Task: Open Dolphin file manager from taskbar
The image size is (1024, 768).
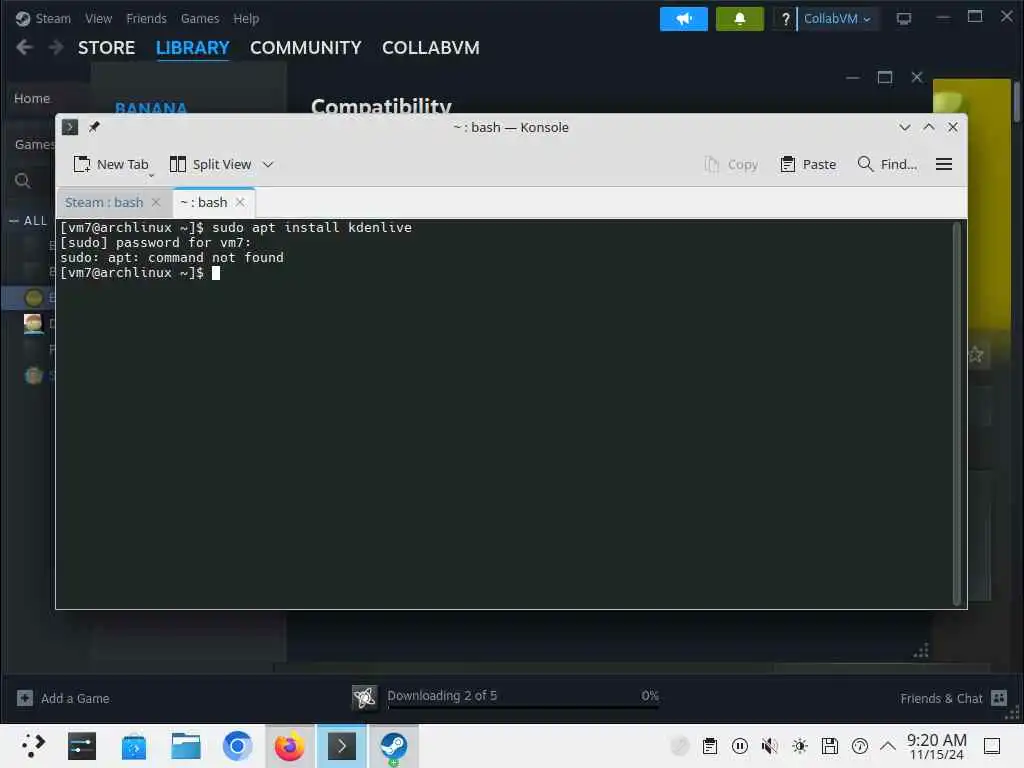Action: pos(185,746)
